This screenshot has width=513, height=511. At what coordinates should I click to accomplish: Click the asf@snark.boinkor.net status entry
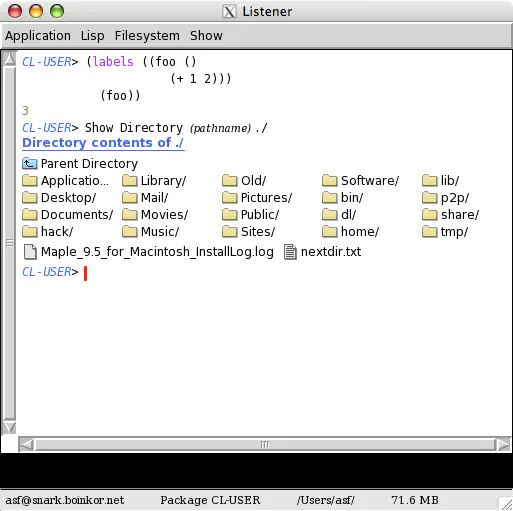65,500
